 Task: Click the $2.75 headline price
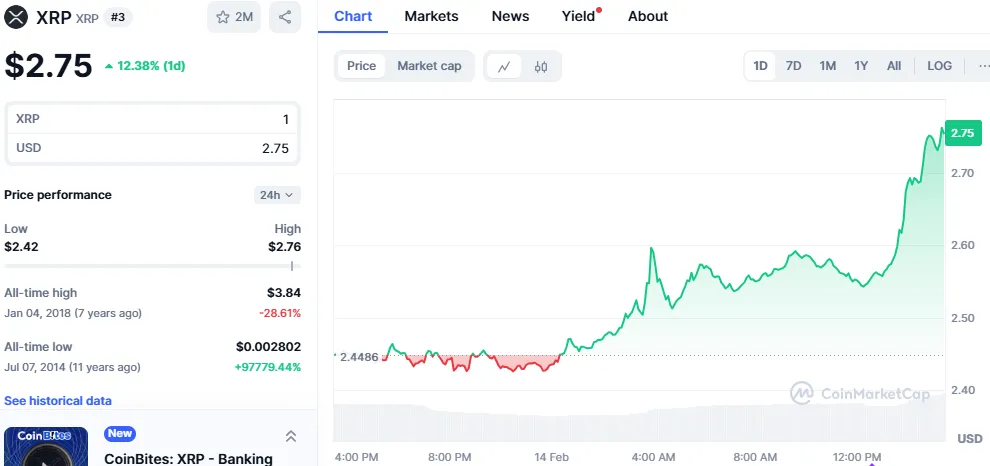tap(49, 66)
